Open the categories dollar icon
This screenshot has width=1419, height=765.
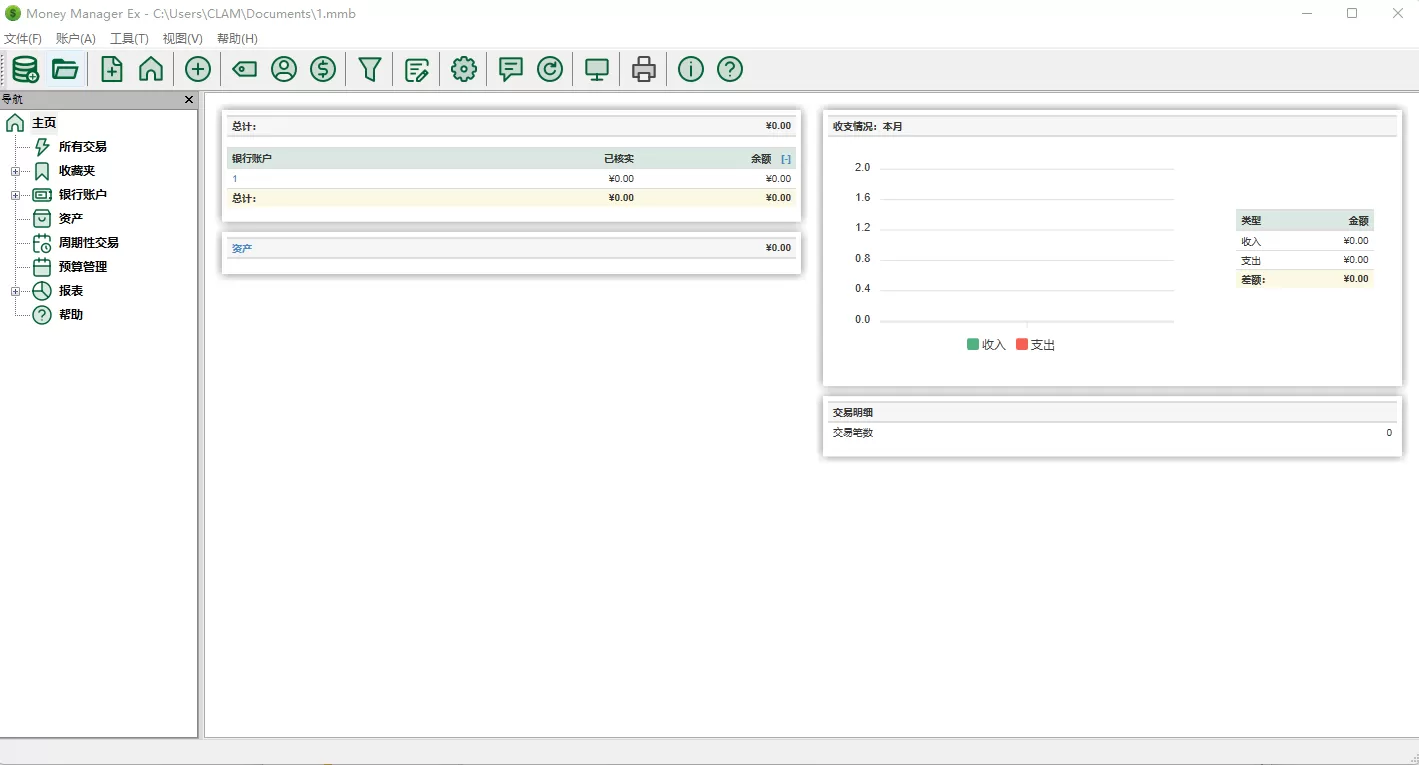(322, 69)
